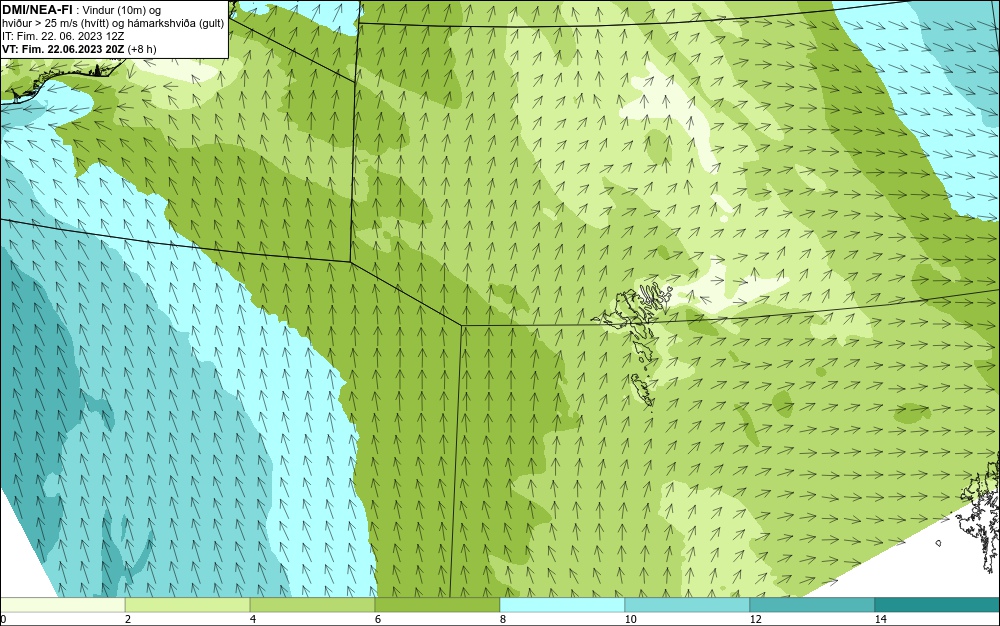Click the 0–2 m/s palest legend swatch
Viewport: 1000px width, 626px height.
pos(62,605)
